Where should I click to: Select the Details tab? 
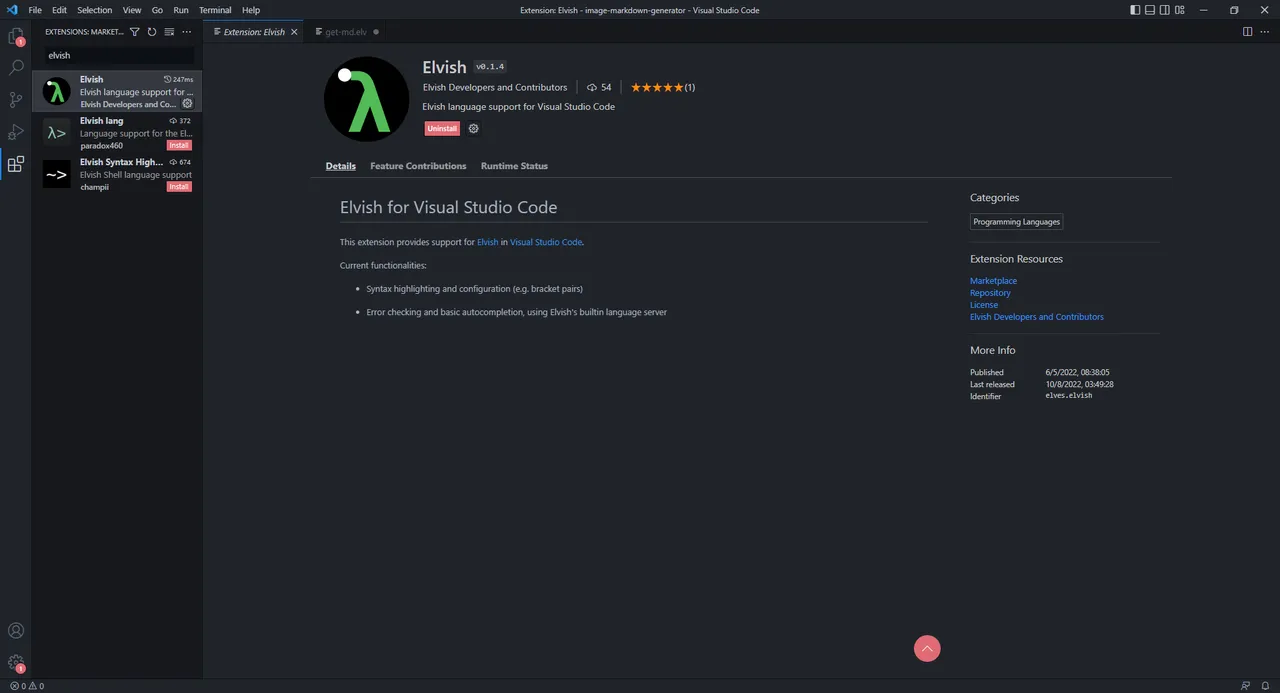(x=341, y=166)
